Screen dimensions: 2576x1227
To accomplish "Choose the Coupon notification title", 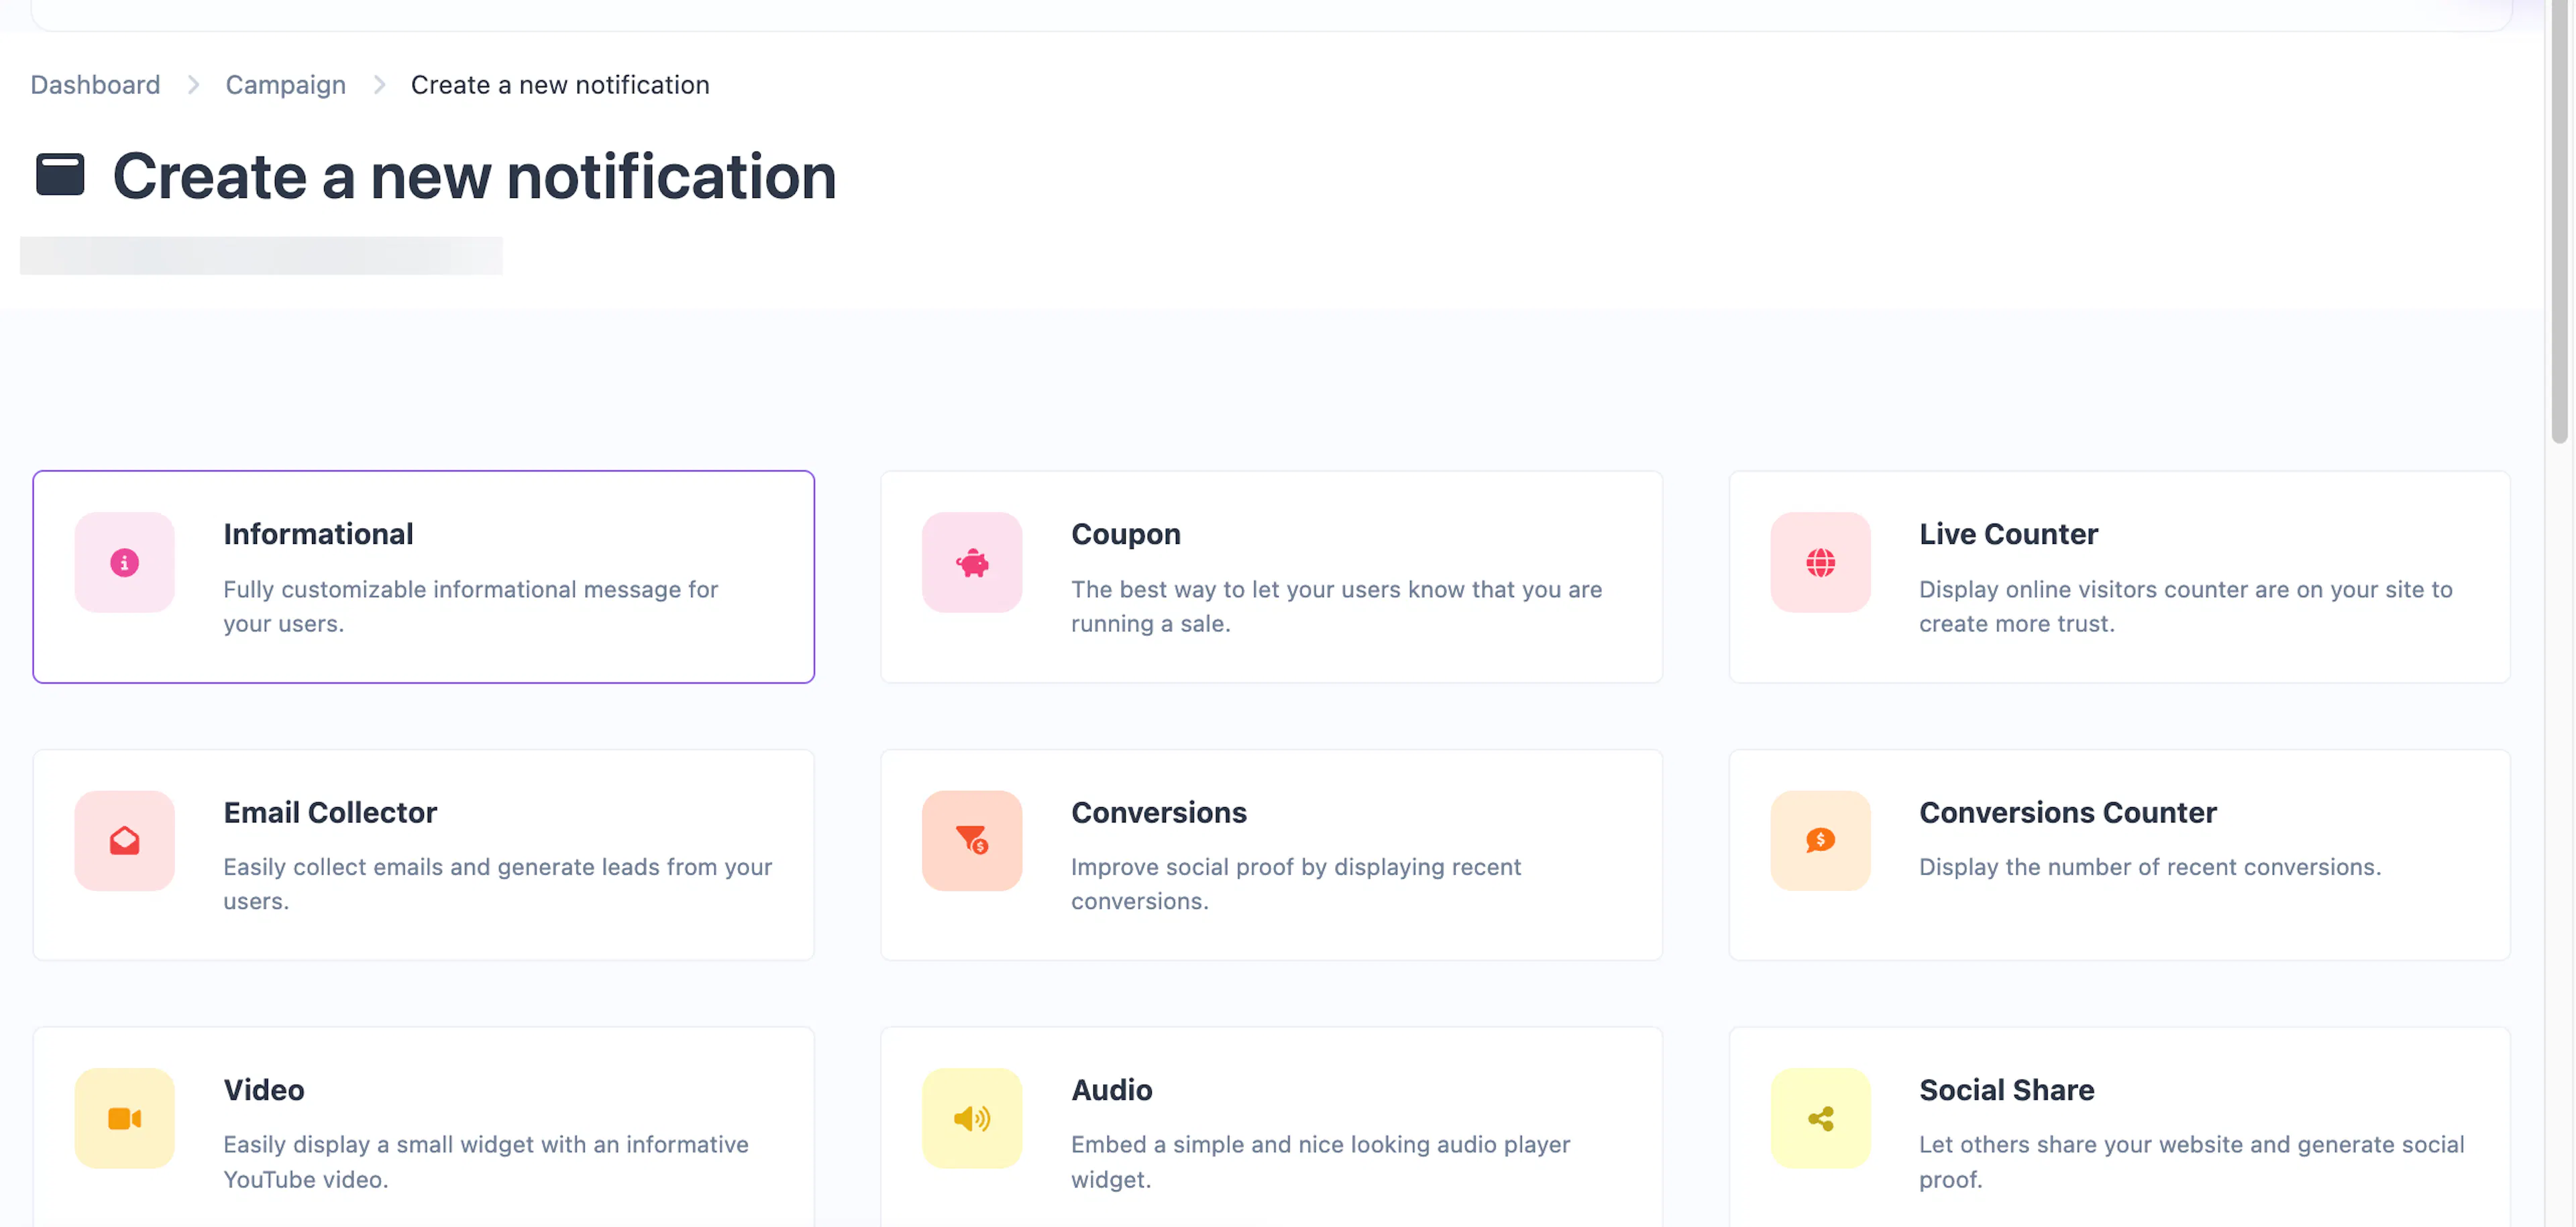I will (x=1126, y=534).
